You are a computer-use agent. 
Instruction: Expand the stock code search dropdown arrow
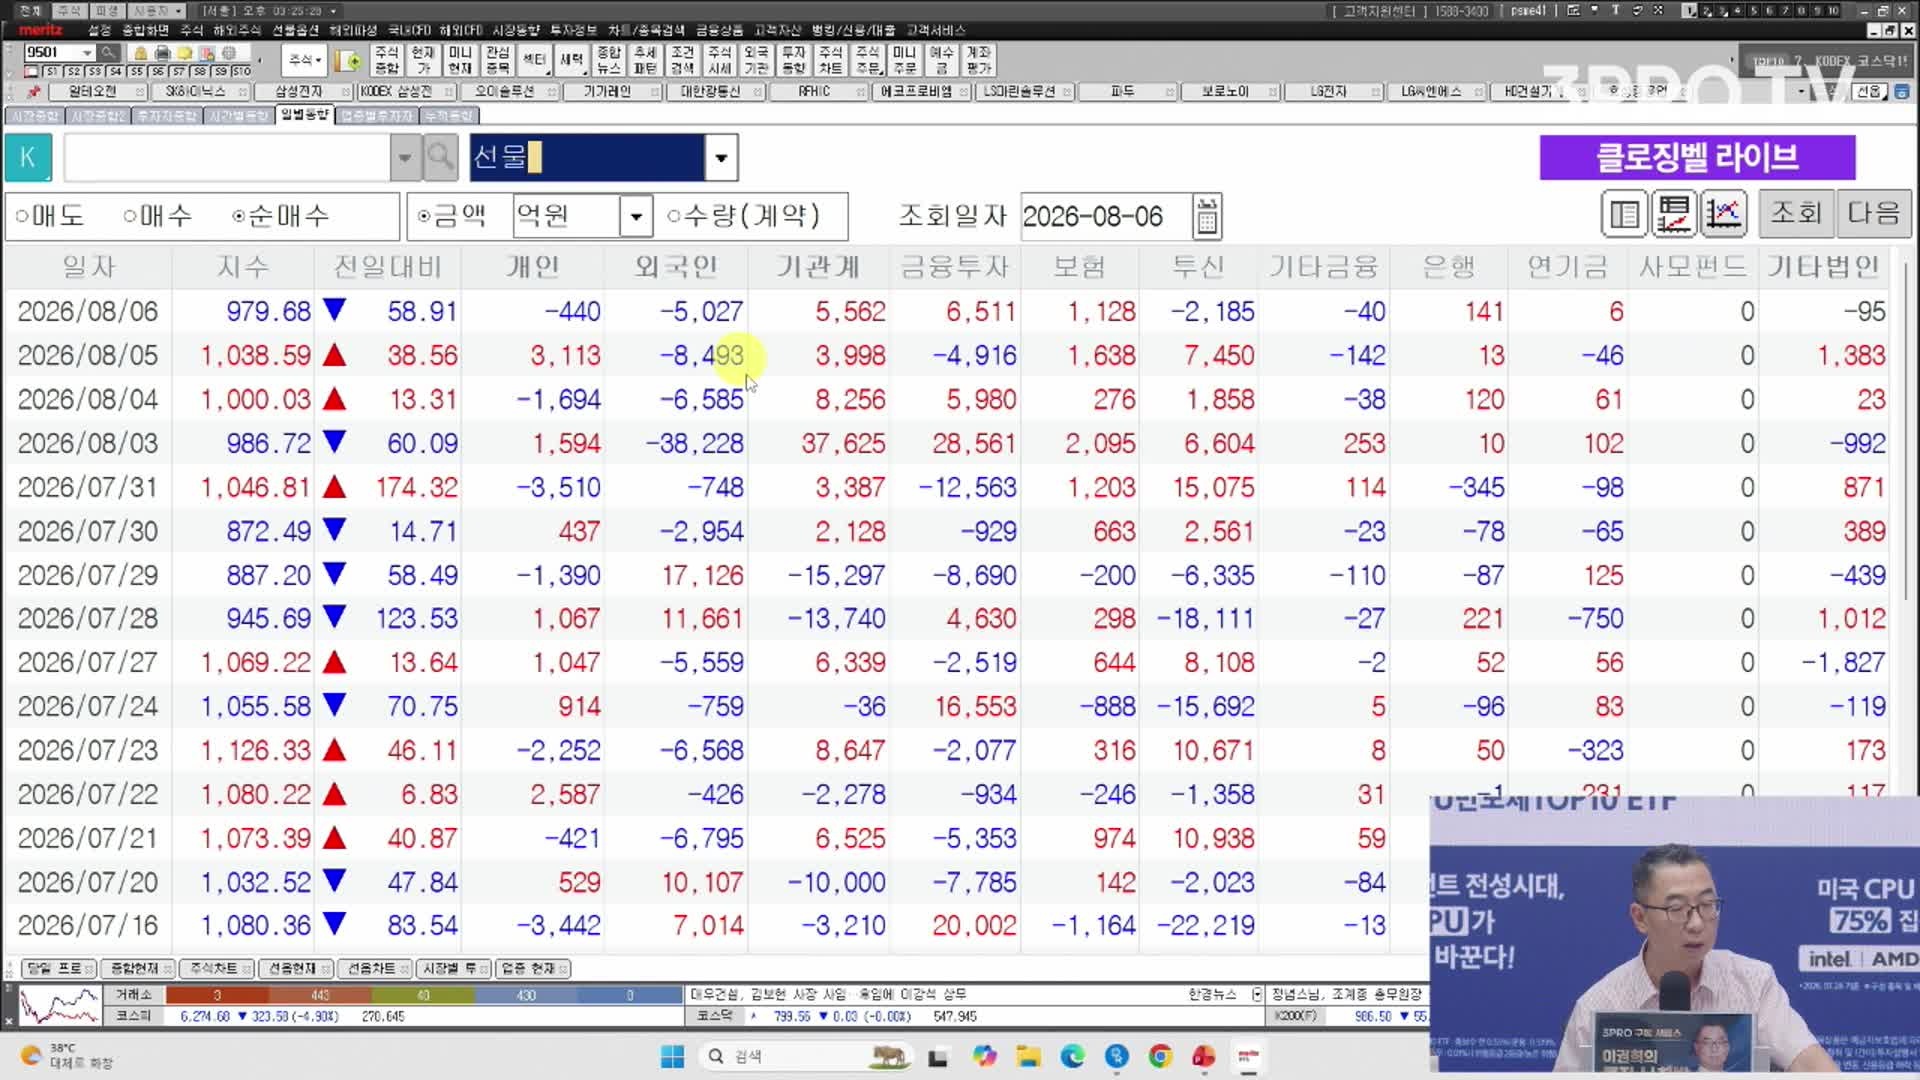pyautogui.click(x=404, y=157)
